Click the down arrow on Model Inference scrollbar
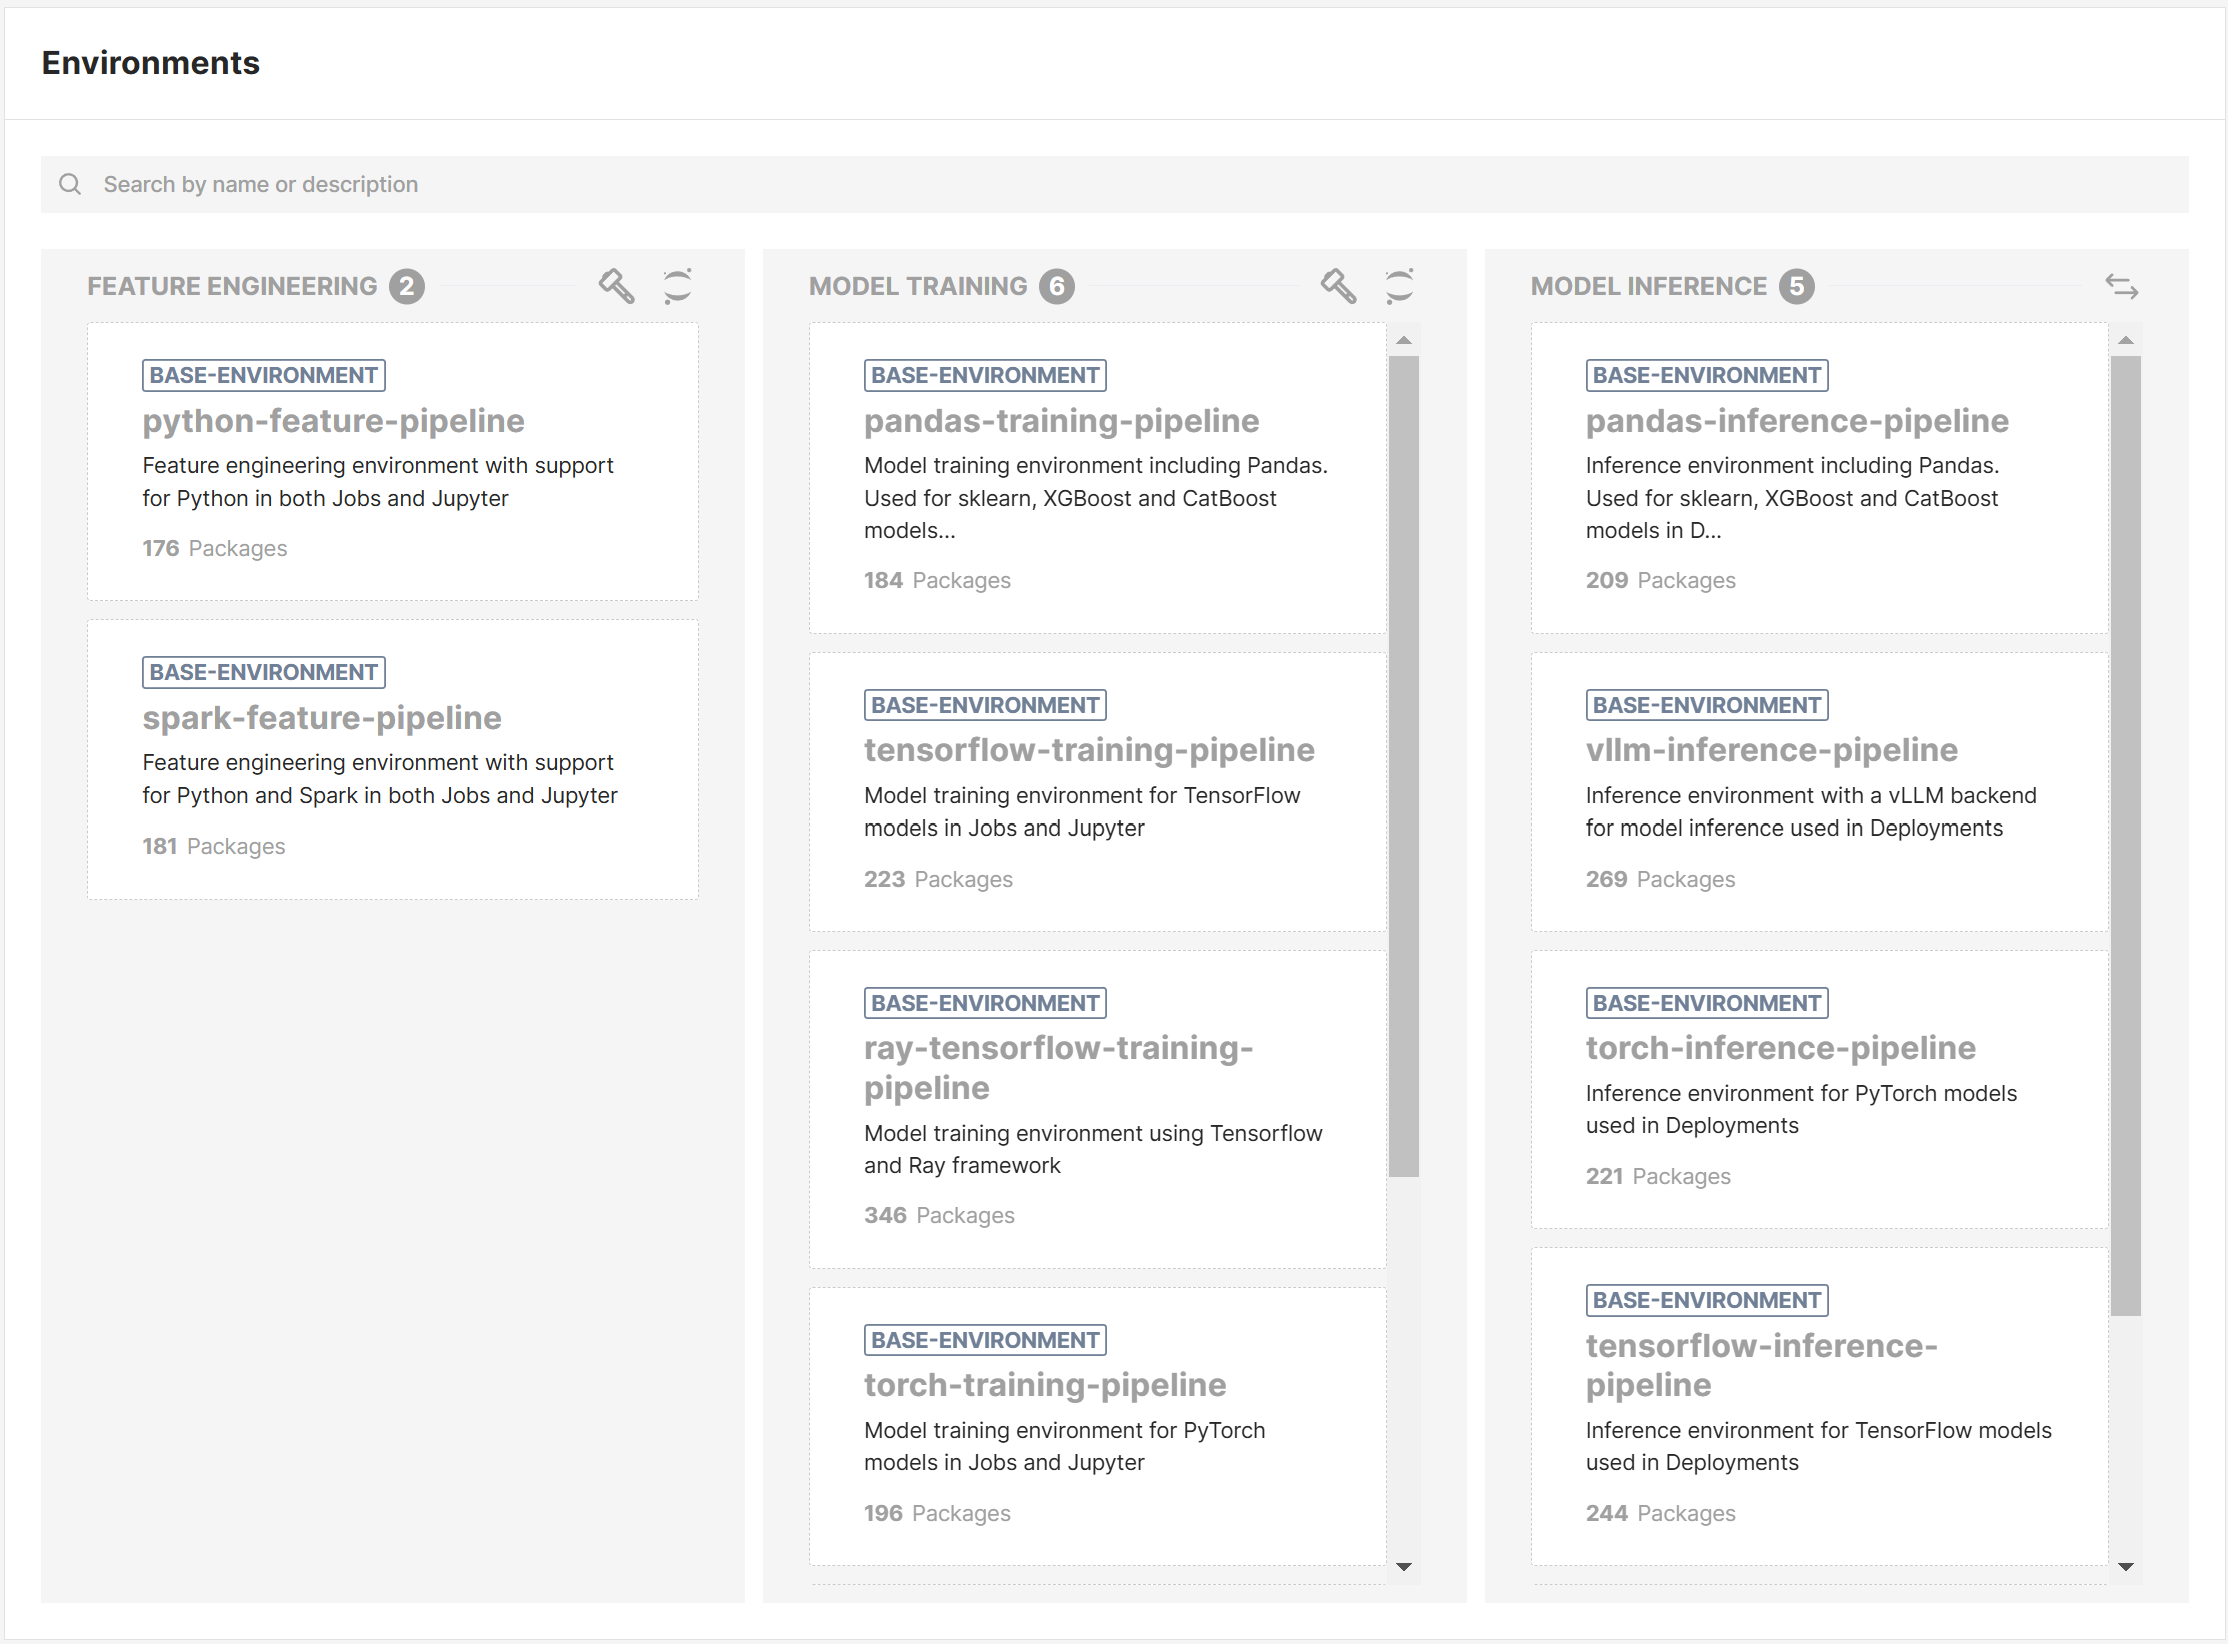The width and height of the screenshot is (2228, 1644). (x=2125, y=1567)
